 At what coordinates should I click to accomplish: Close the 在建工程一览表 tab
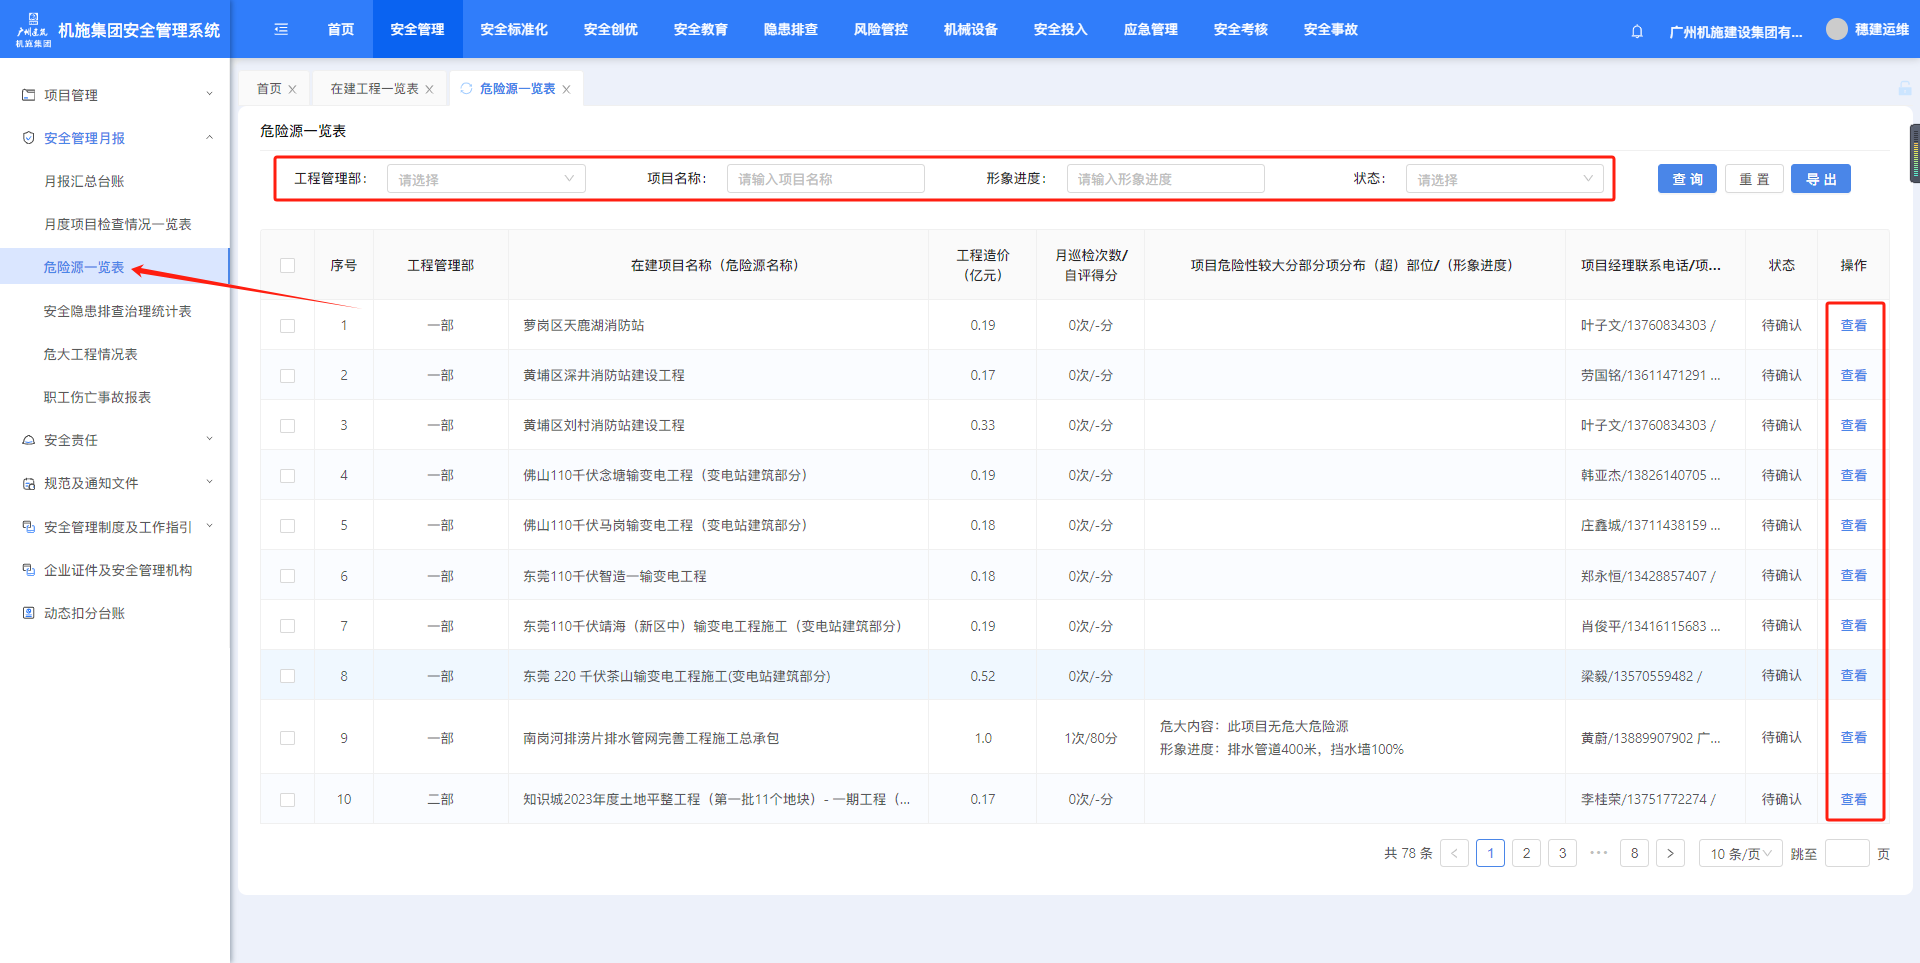click(x=429, y=89)
